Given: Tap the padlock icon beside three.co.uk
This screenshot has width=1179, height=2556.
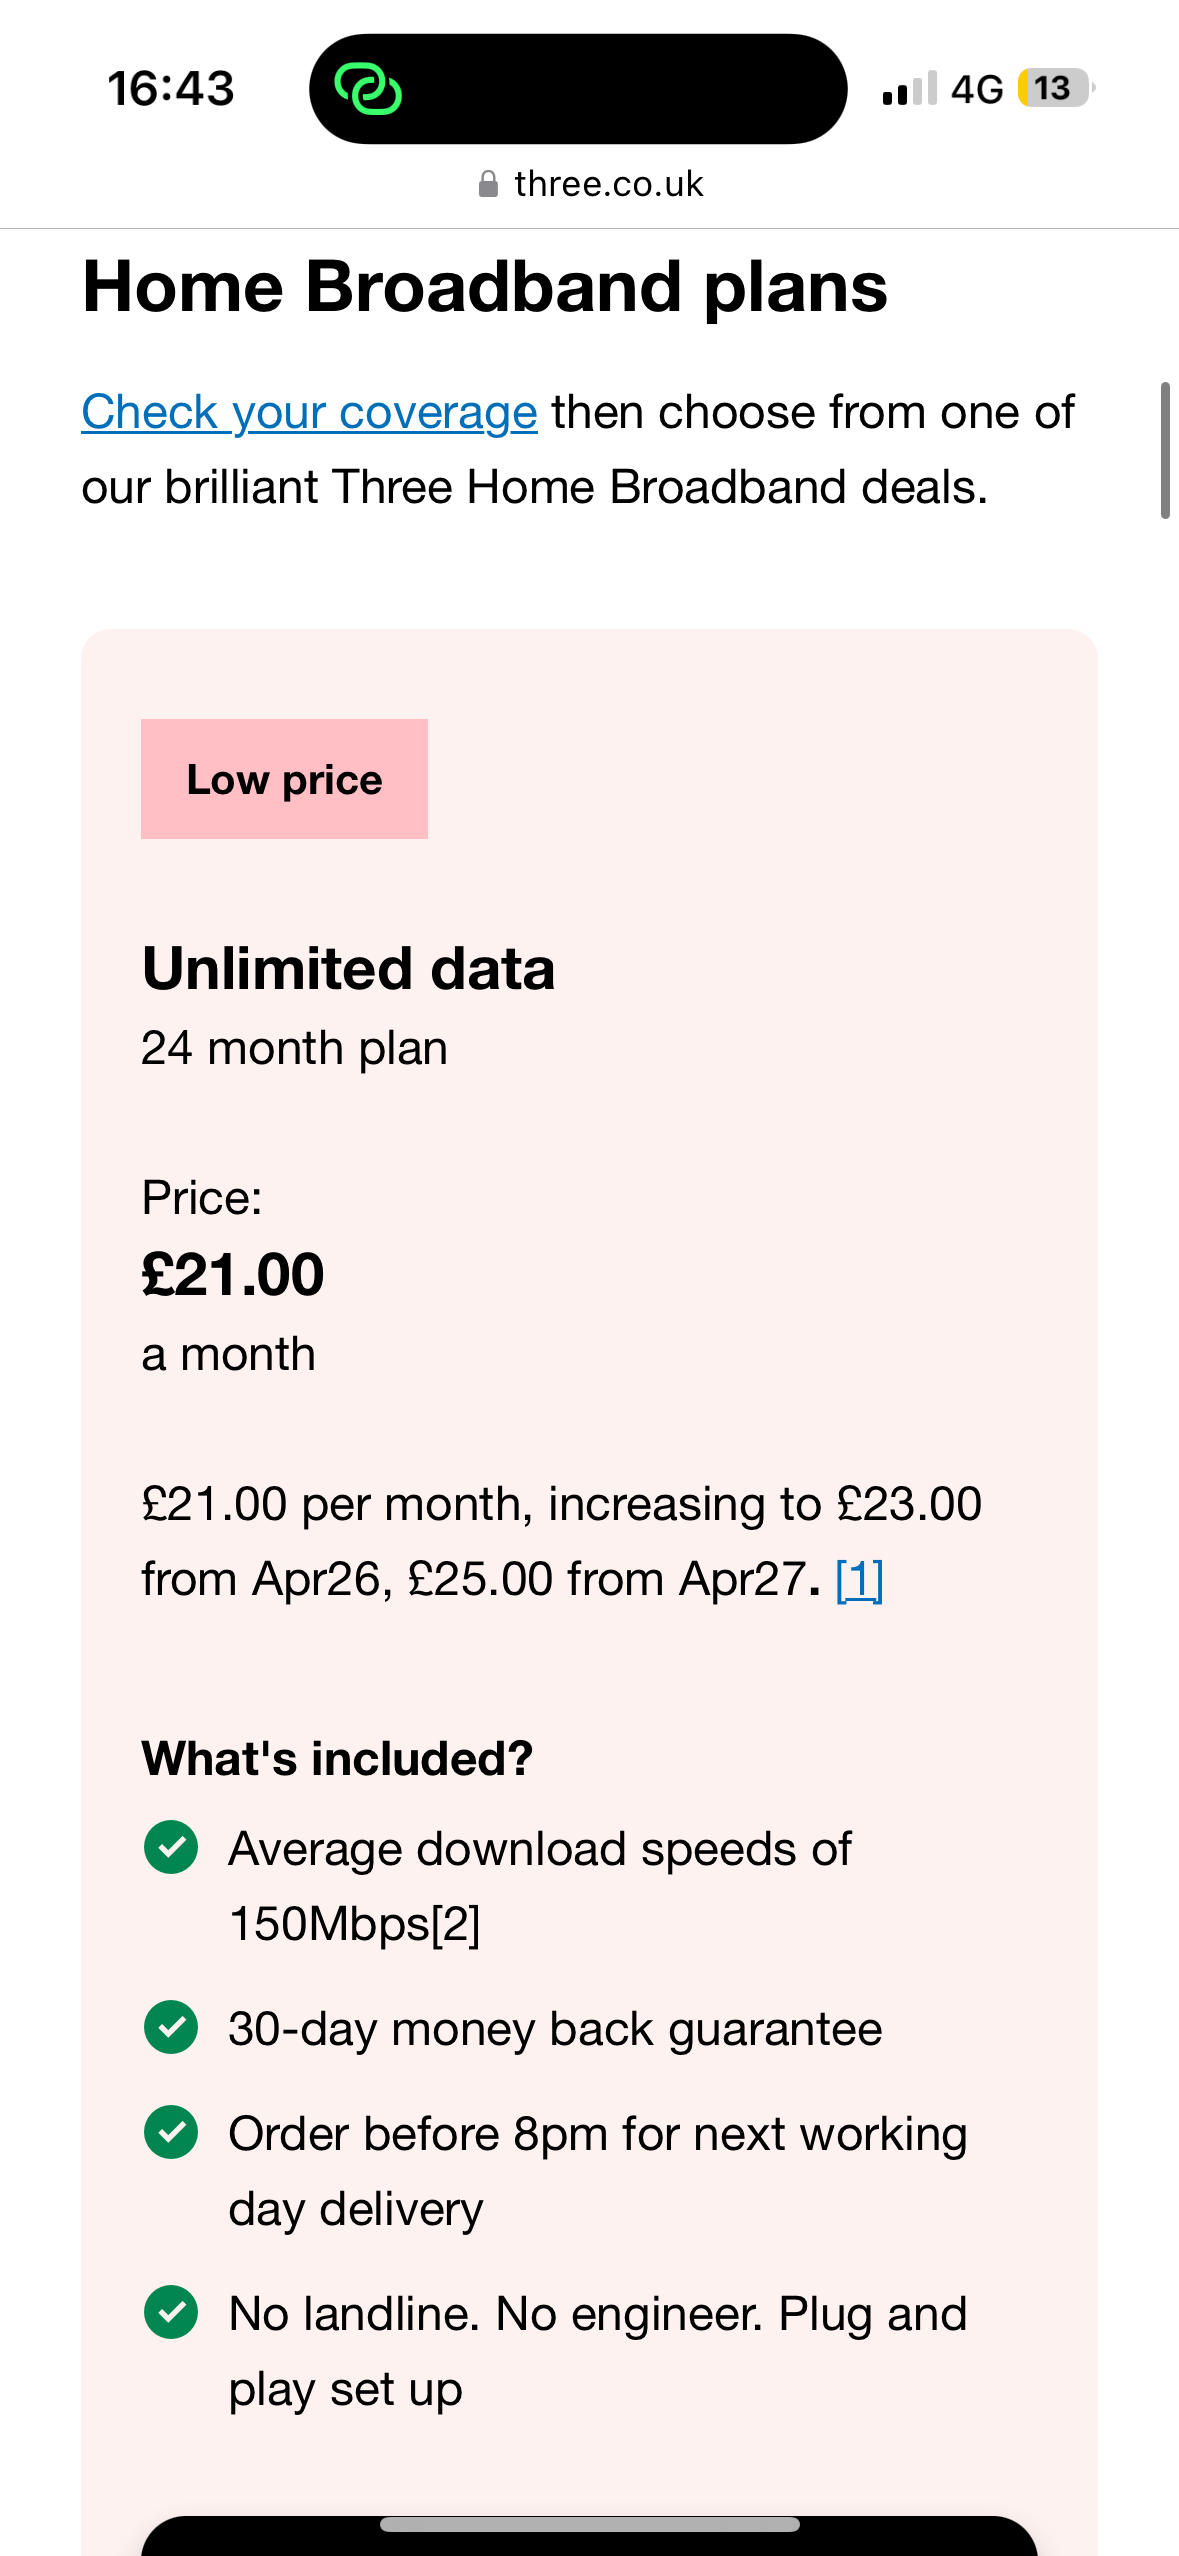Looking at the screenshot, I should tap(488, 184).
